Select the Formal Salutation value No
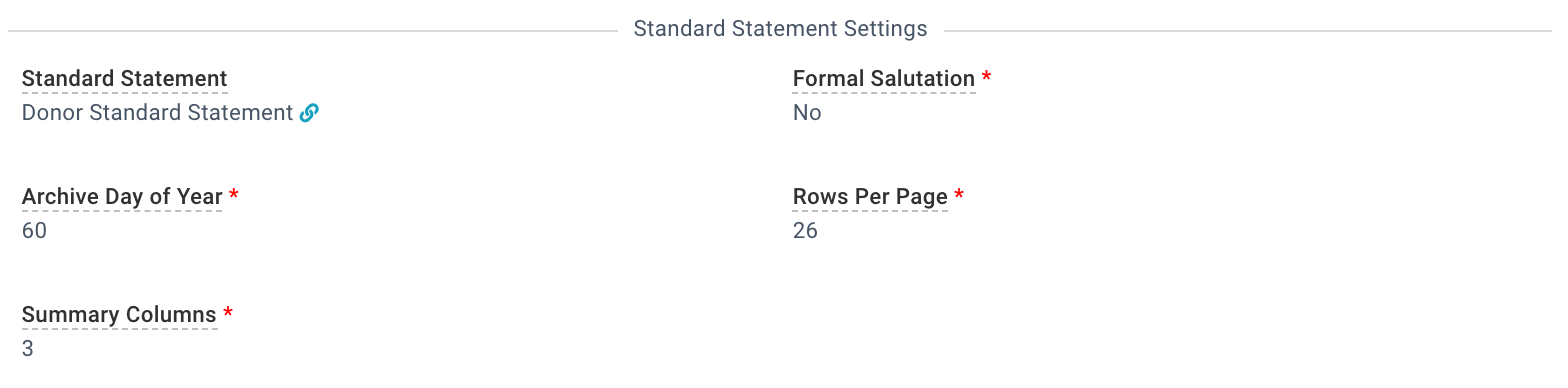1568x388 pixels. pos(807,113)
